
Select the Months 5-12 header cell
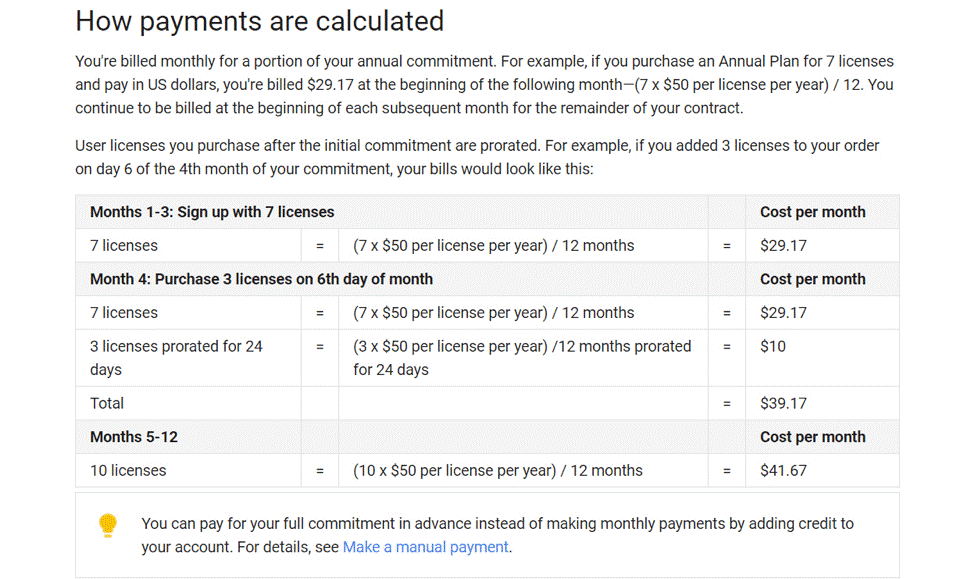tap(188, 437)
